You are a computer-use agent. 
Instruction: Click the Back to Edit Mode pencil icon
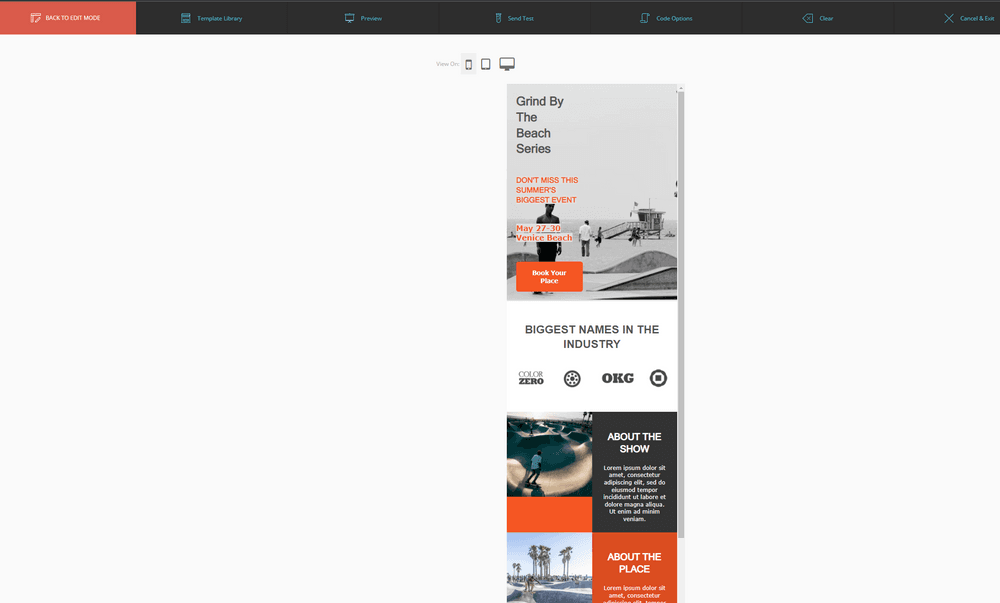pyautogui.click(x=35, y=18)
